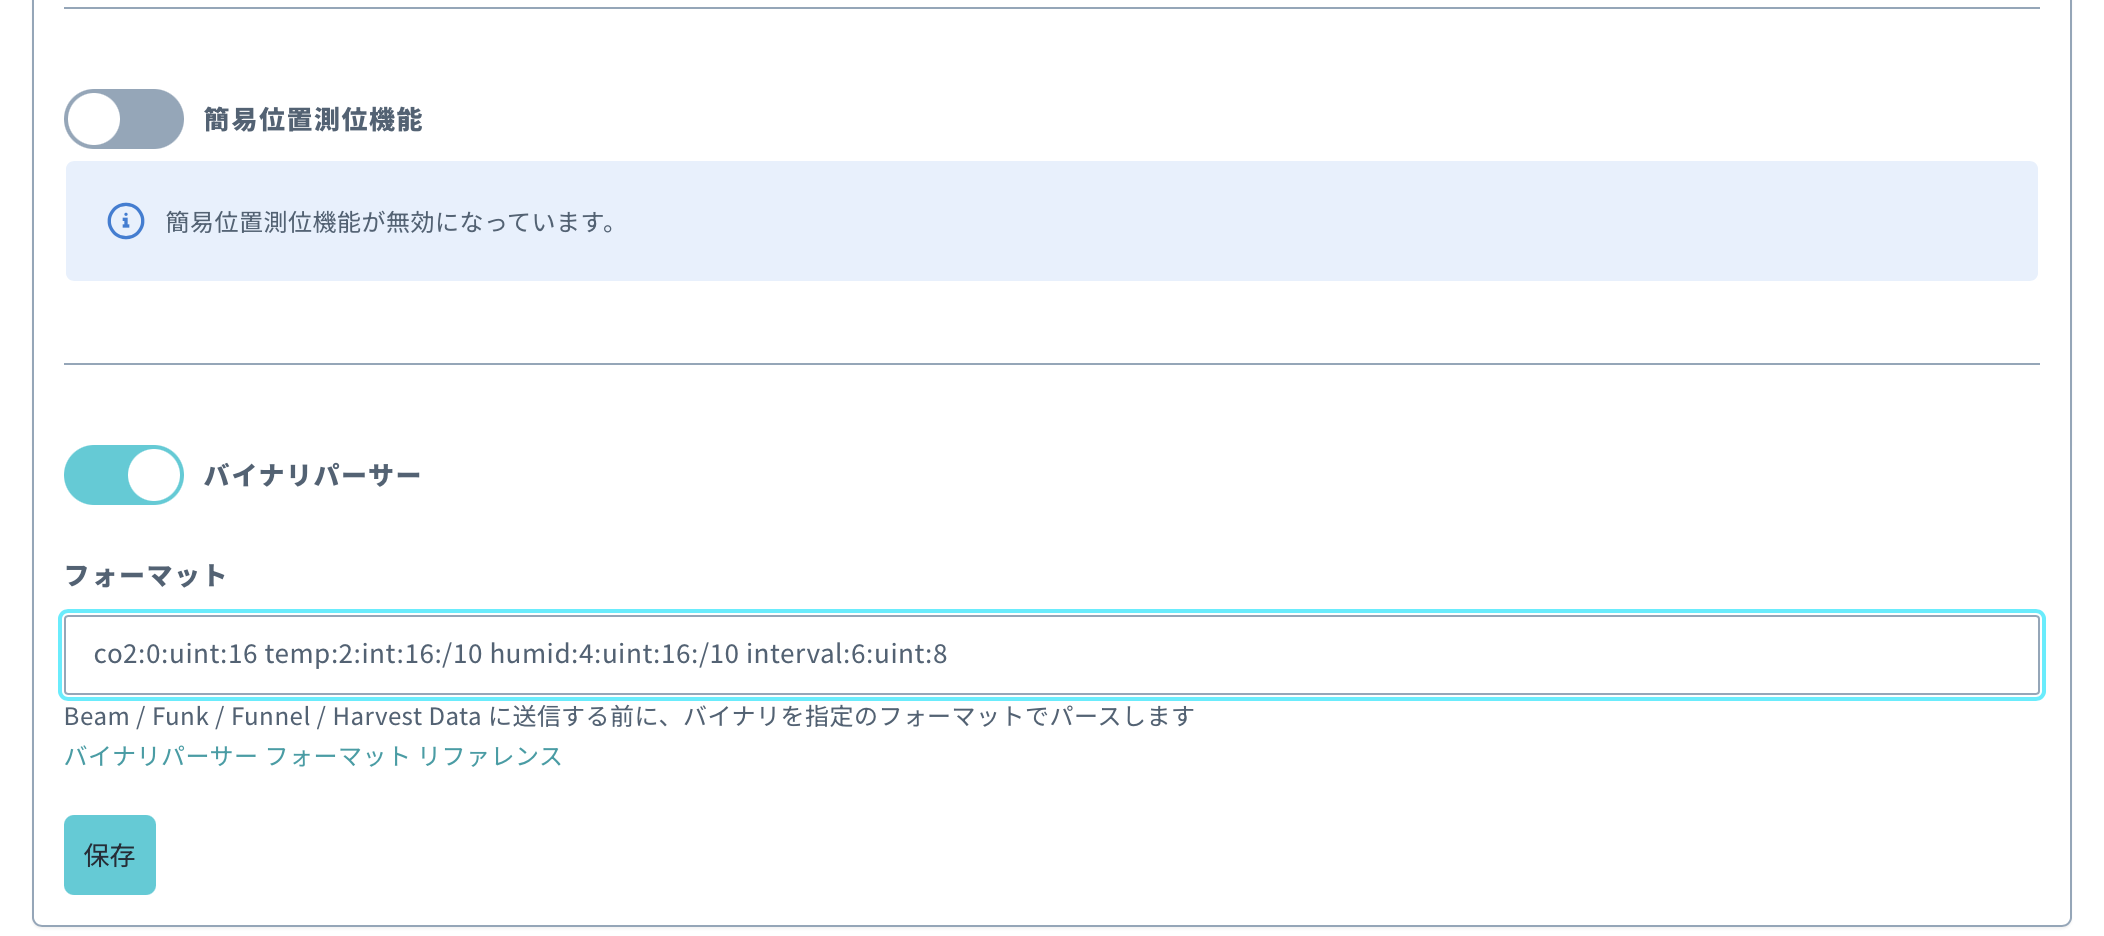Click empty space right of format text
Viewport: 2104px width, 936px height.
click(x=1500, y=655)
